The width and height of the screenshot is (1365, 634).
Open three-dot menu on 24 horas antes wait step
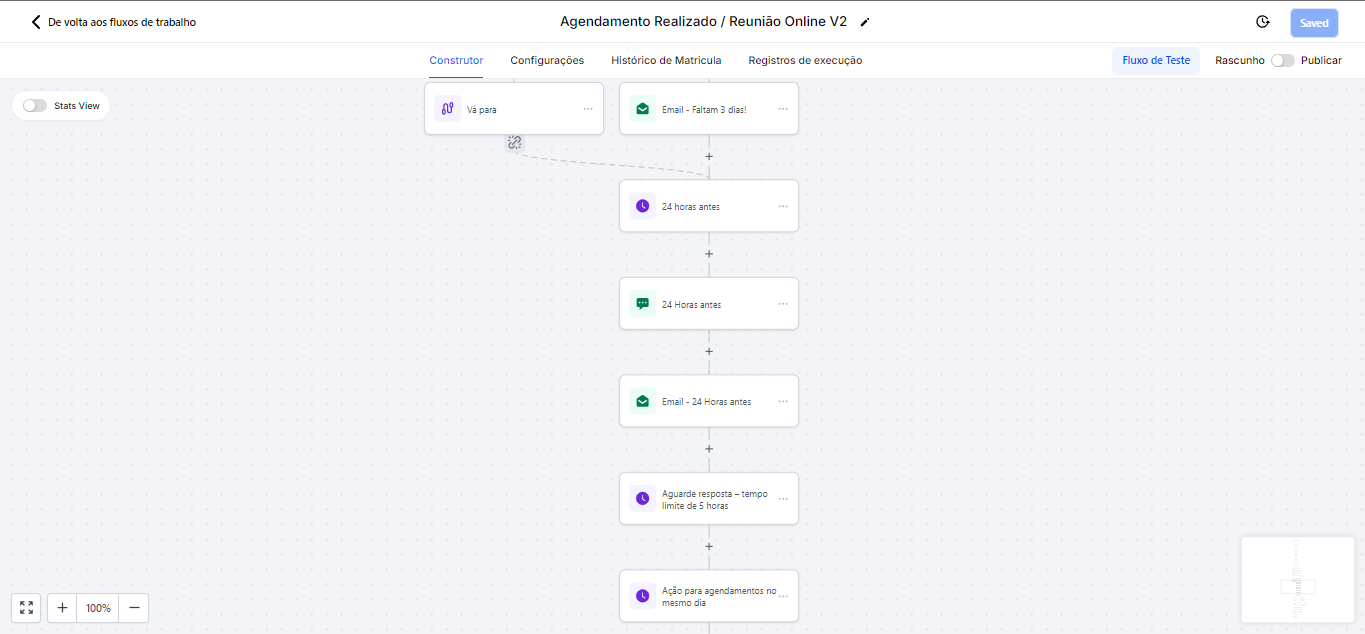tap(783, 207)
